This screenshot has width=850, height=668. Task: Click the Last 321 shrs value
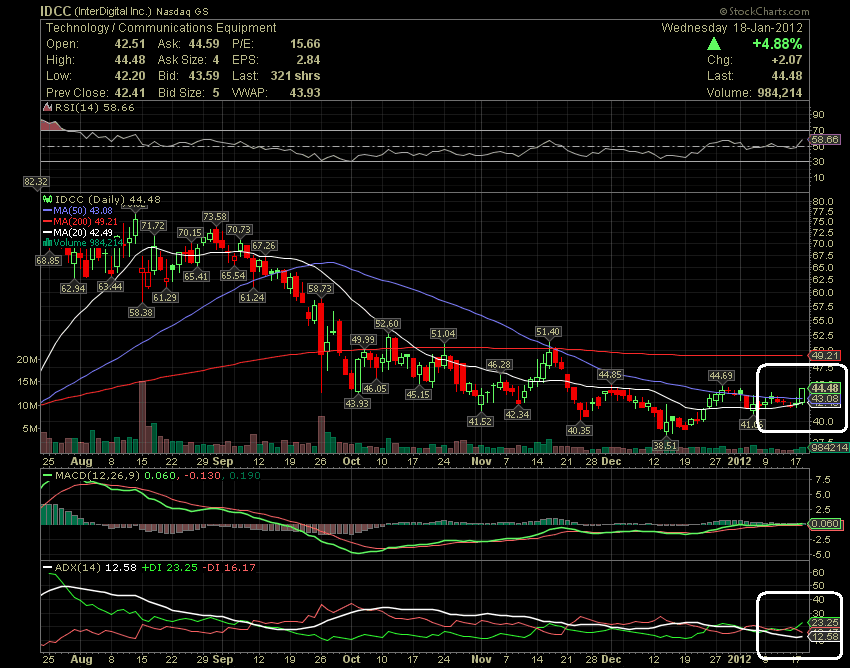tap(295, 76)
